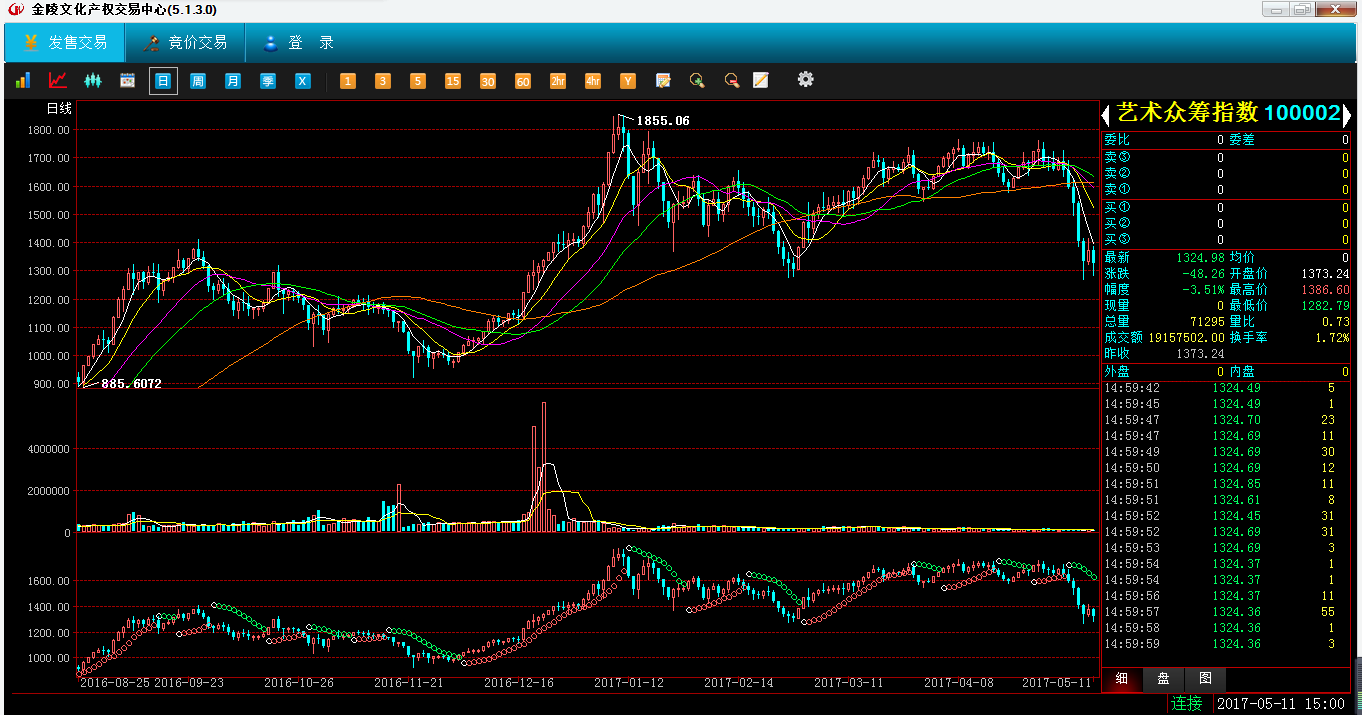Open the settings gear icon
Screen dimensions: 1362x715
tap(806, 79)
